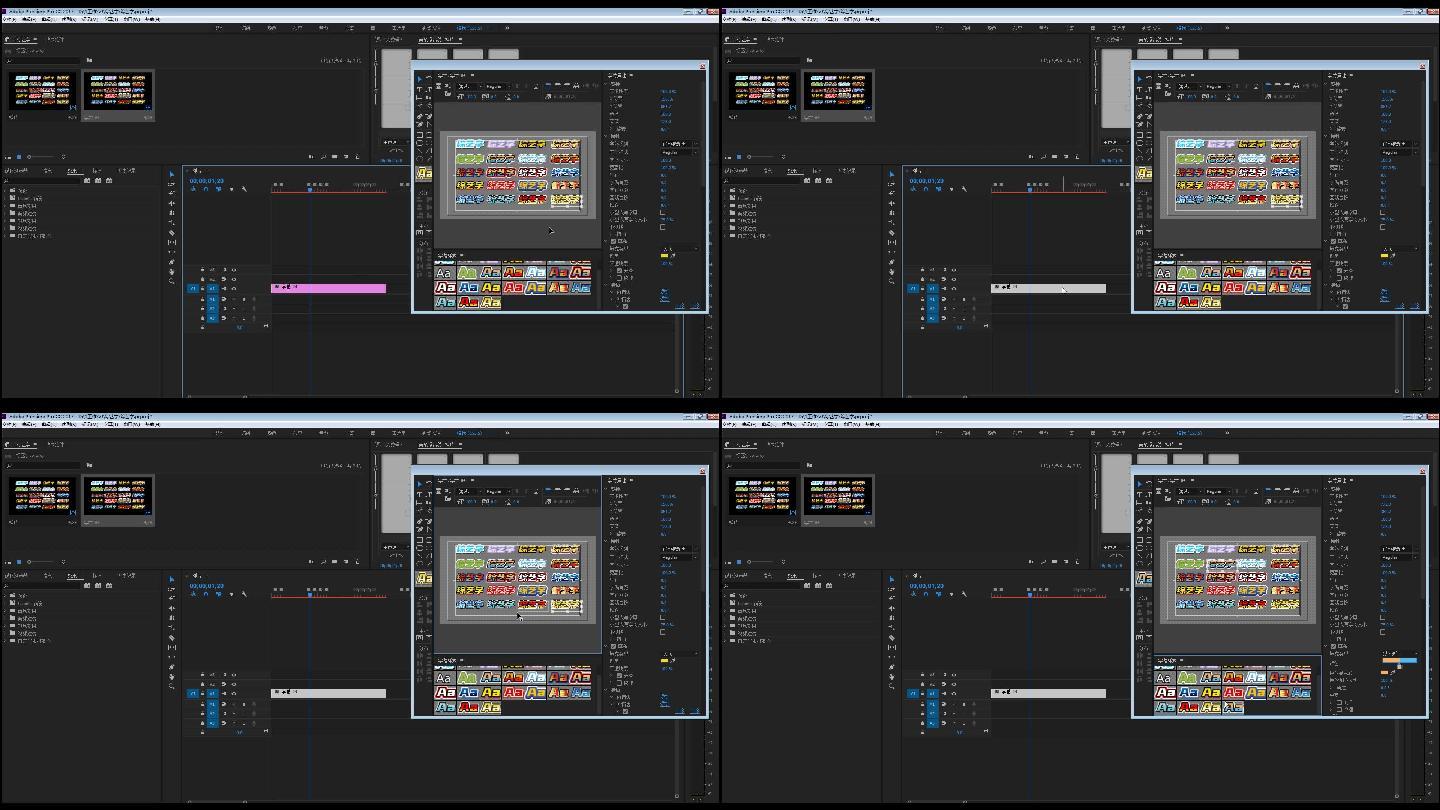Click timeline timecode 00;00;01;23 in the top-left screenshot
1440x810 pixels.
point(207,181)
